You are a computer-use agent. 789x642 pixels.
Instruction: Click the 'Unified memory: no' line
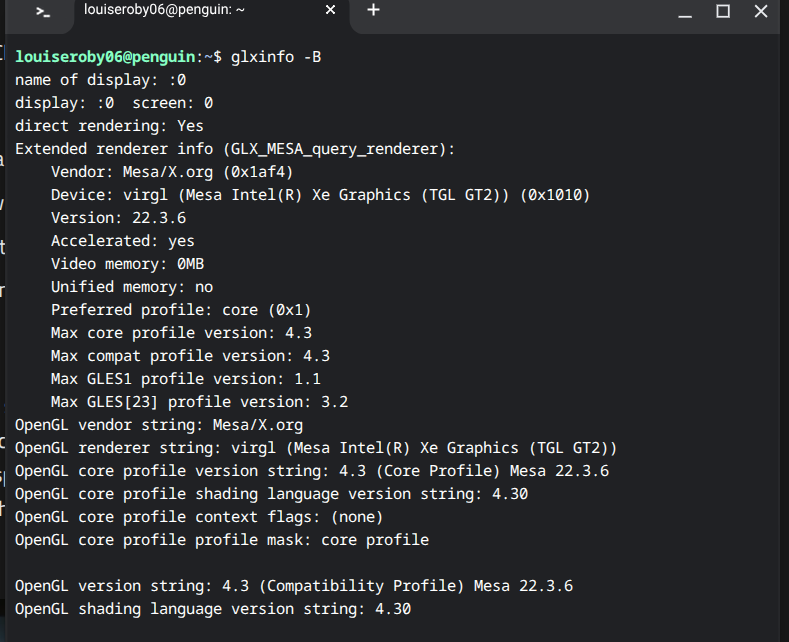[132, 286]
